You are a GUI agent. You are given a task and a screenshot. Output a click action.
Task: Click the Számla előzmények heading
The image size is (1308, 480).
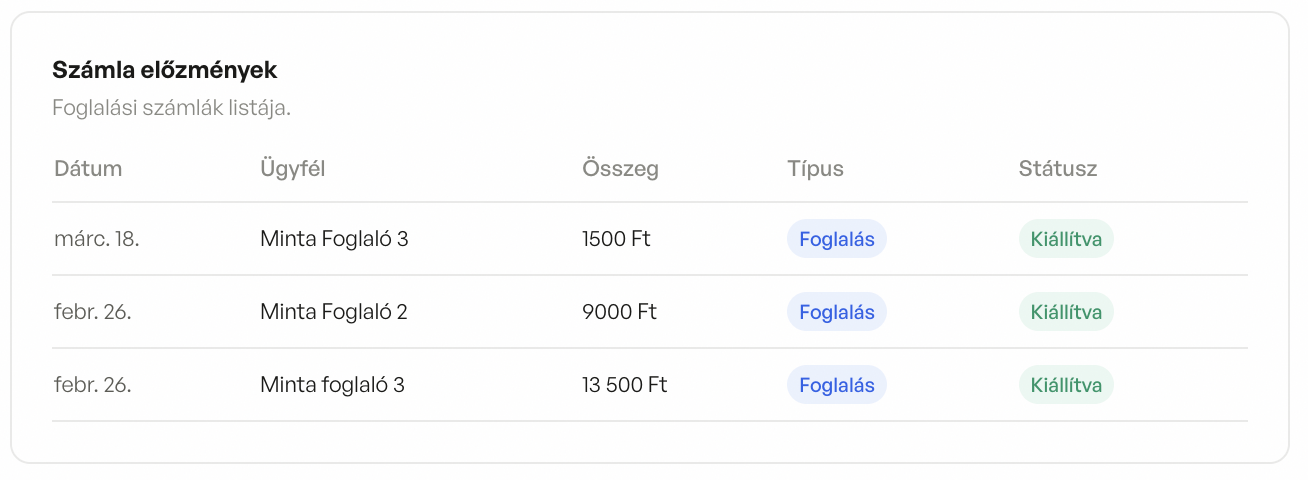coord(164,71)
